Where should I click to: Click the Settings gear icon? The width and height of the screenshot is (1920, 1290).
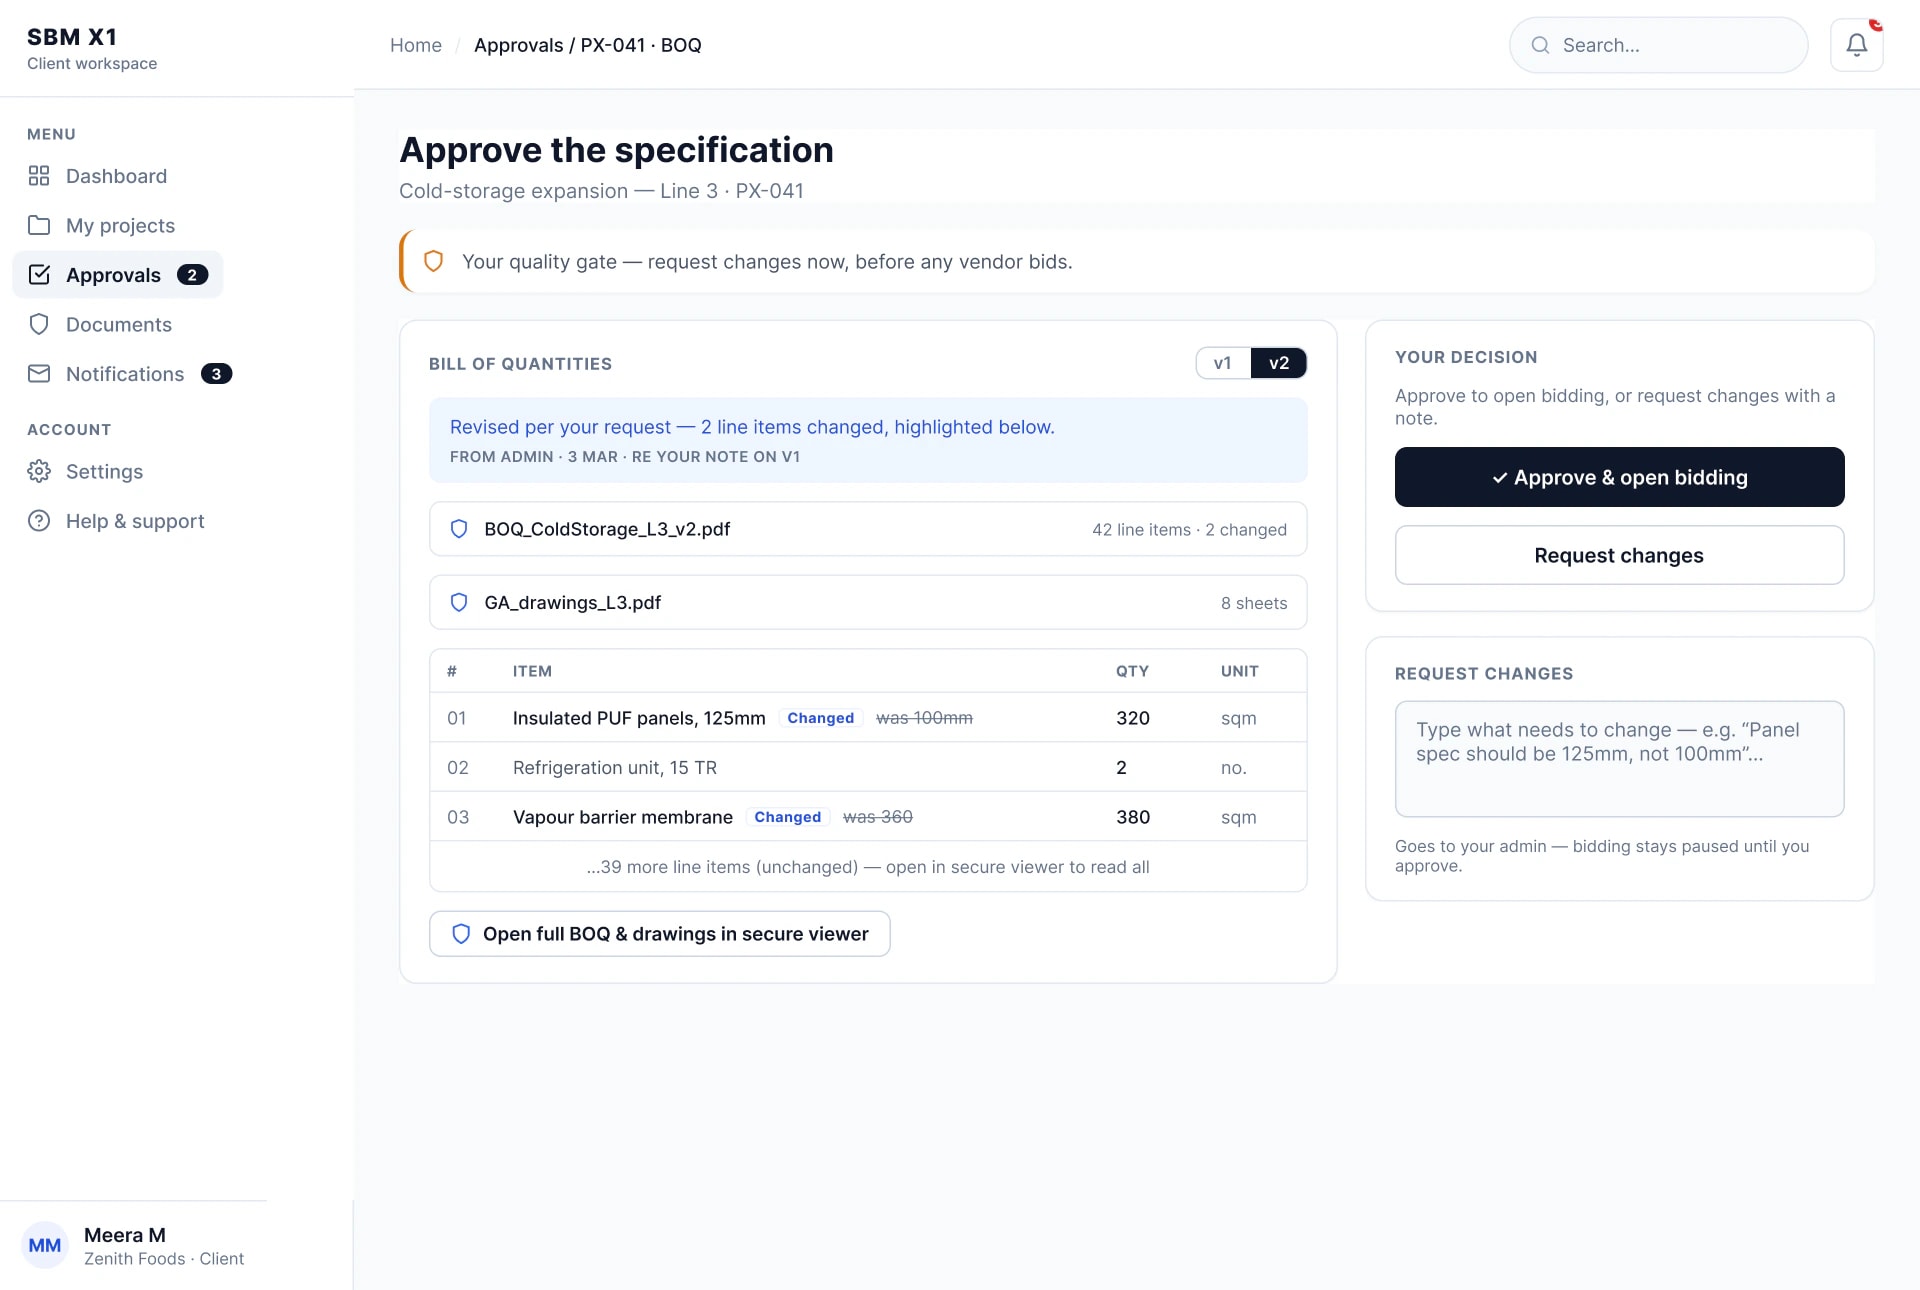pos(39,471)
